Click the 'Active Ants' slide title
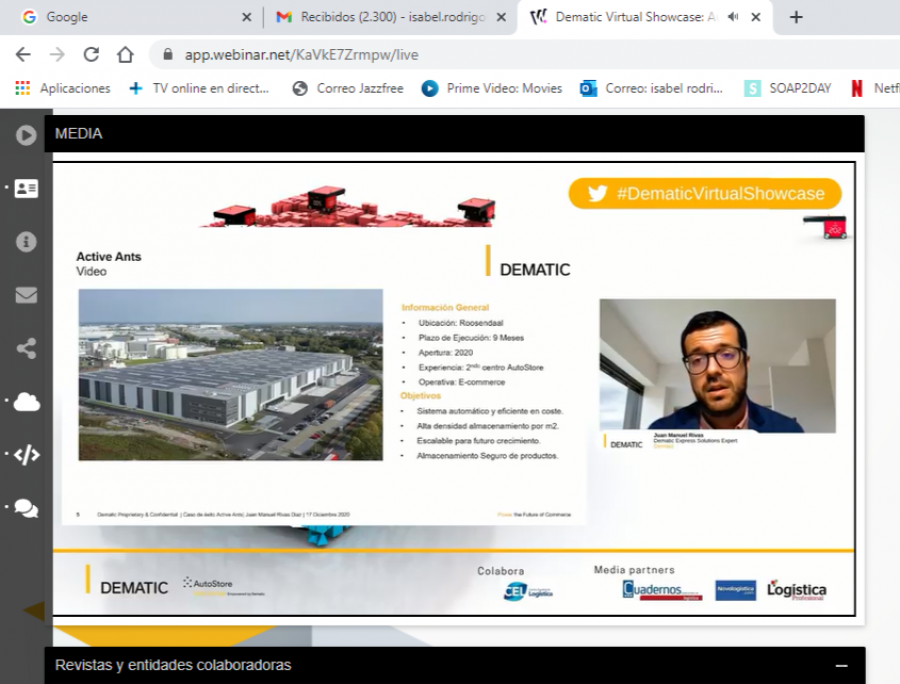 (x=108, y=256)
